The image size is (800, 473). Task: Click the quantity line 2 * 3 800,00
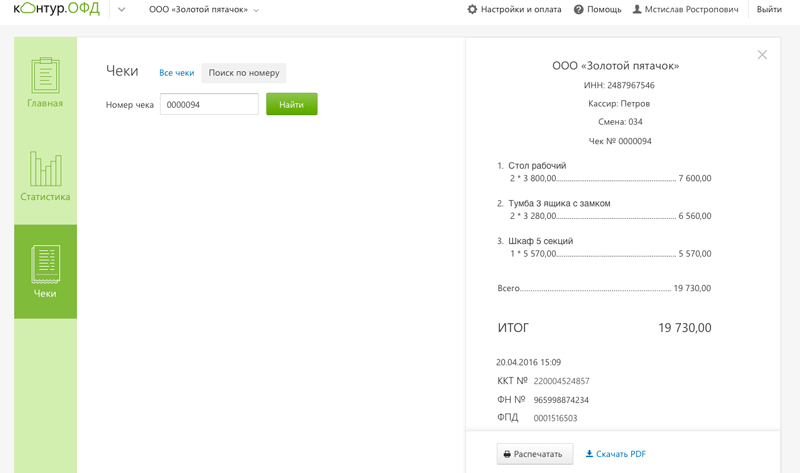533,179
